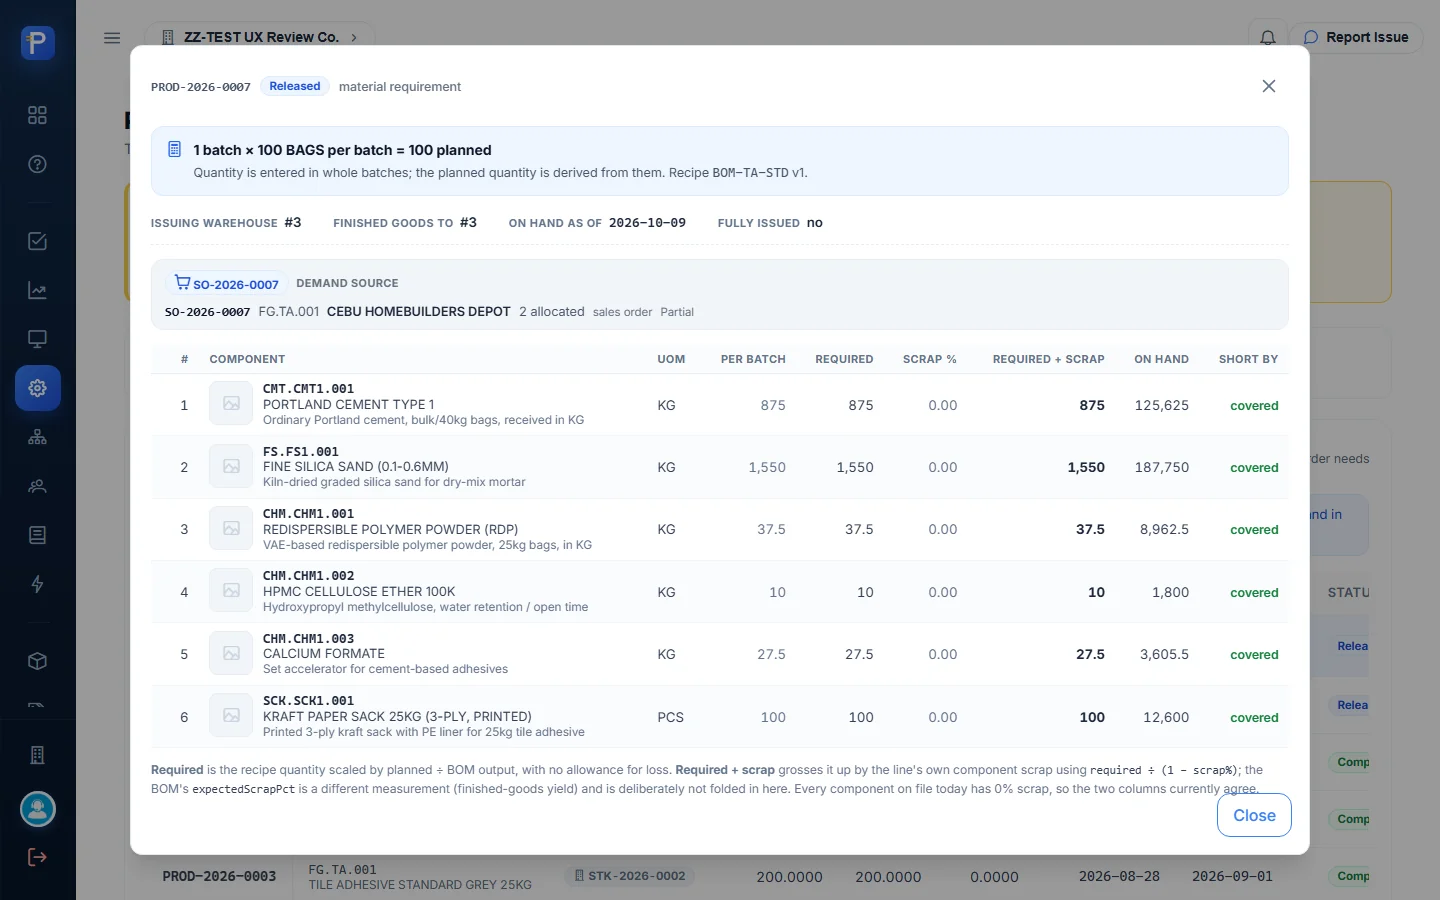The height and width of the screenshot is (900, 1440).
Task: Dismiss the dialog with the X icon
Action: point(1269,86)
